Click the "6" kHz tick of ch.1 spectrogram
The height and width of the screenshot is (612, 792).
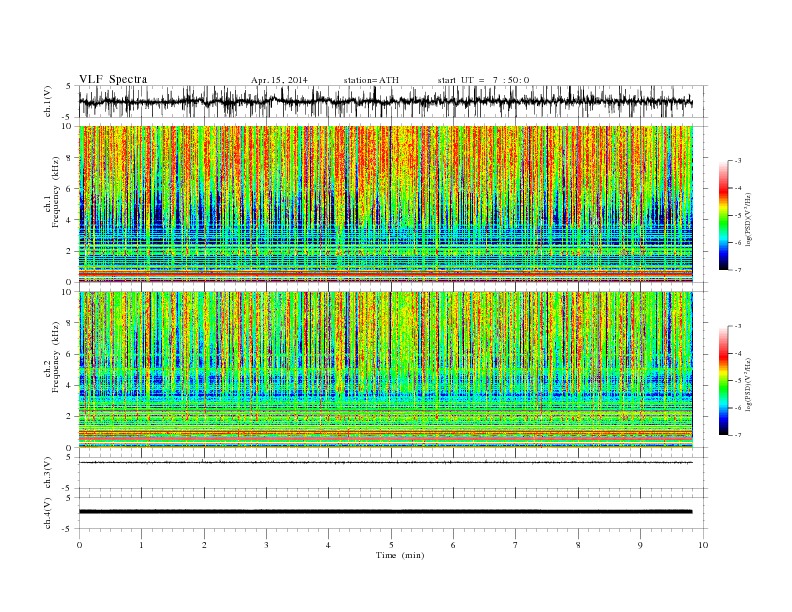pos(70,189)
